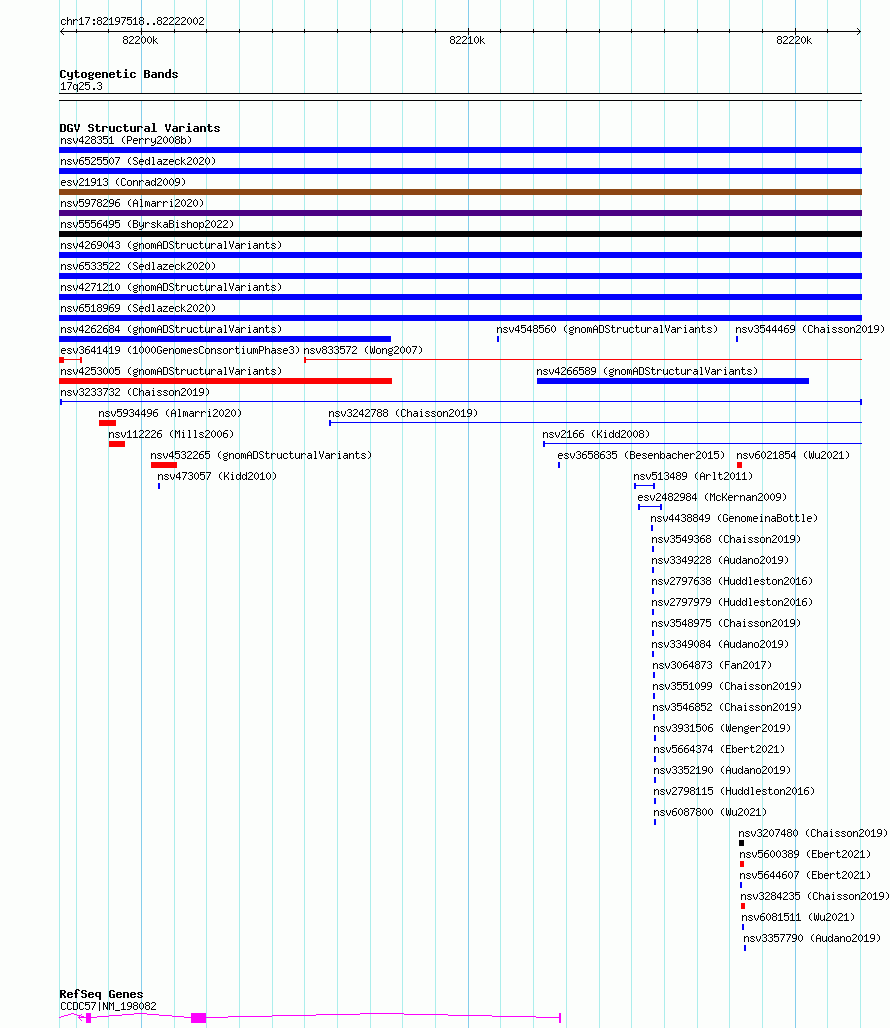The width and height of the screenshot is (890, 1028).
Task: Open the nsv5664374 (Ebert2021) label
Action: click(x=719, y=749)
